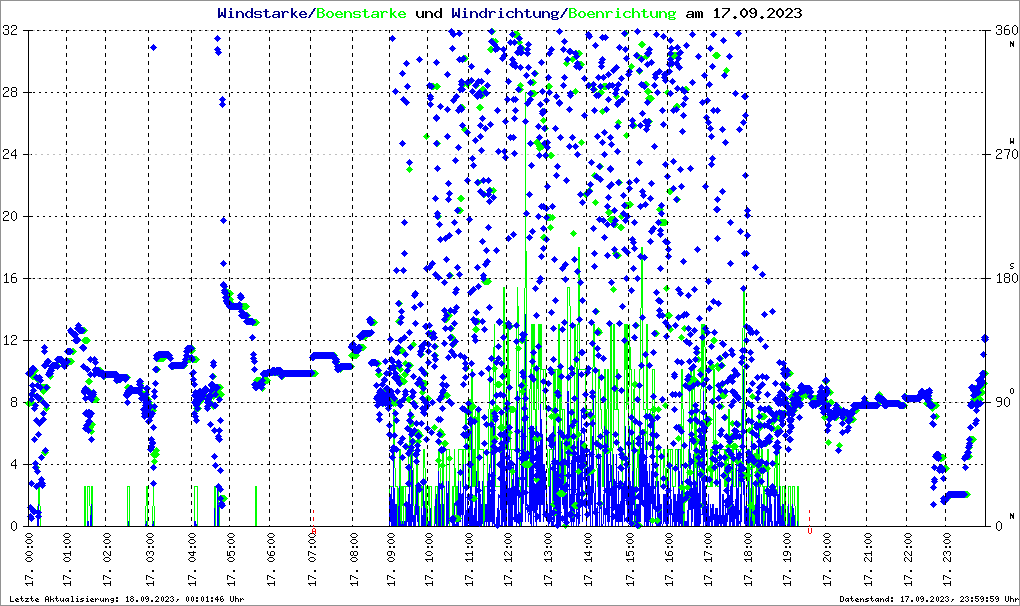
Task: Click the "17. 07:00" time axis label
Action: coord(313,559)
